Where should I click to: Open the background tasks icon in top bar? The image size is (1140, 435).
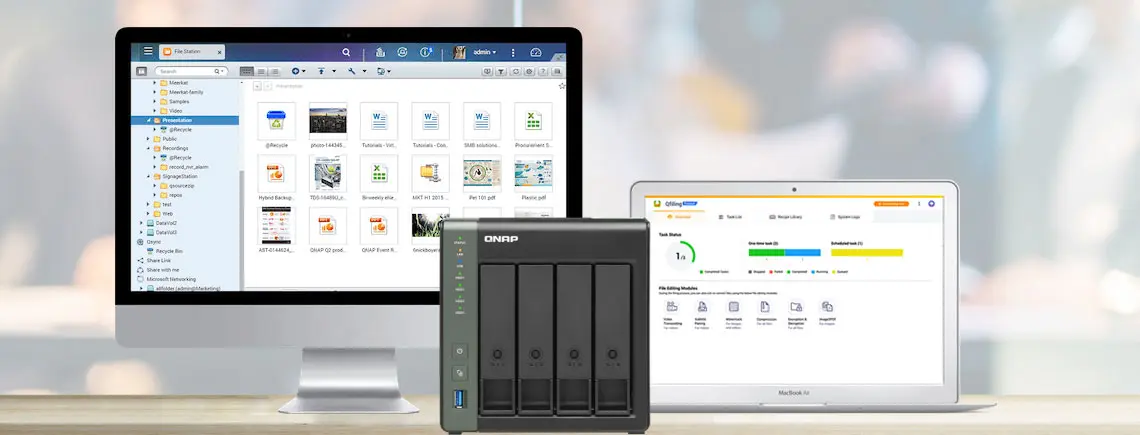380,52
